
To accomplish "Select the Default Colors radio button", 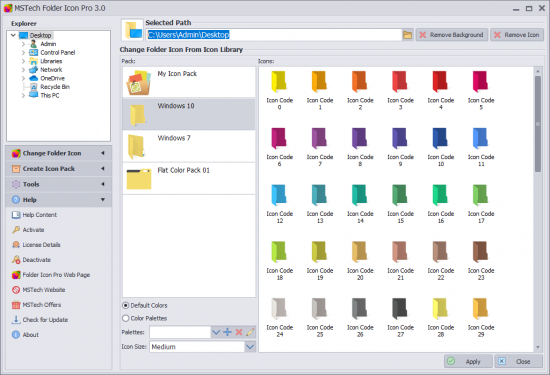I will pyautogui.click(x=126, y=306).
